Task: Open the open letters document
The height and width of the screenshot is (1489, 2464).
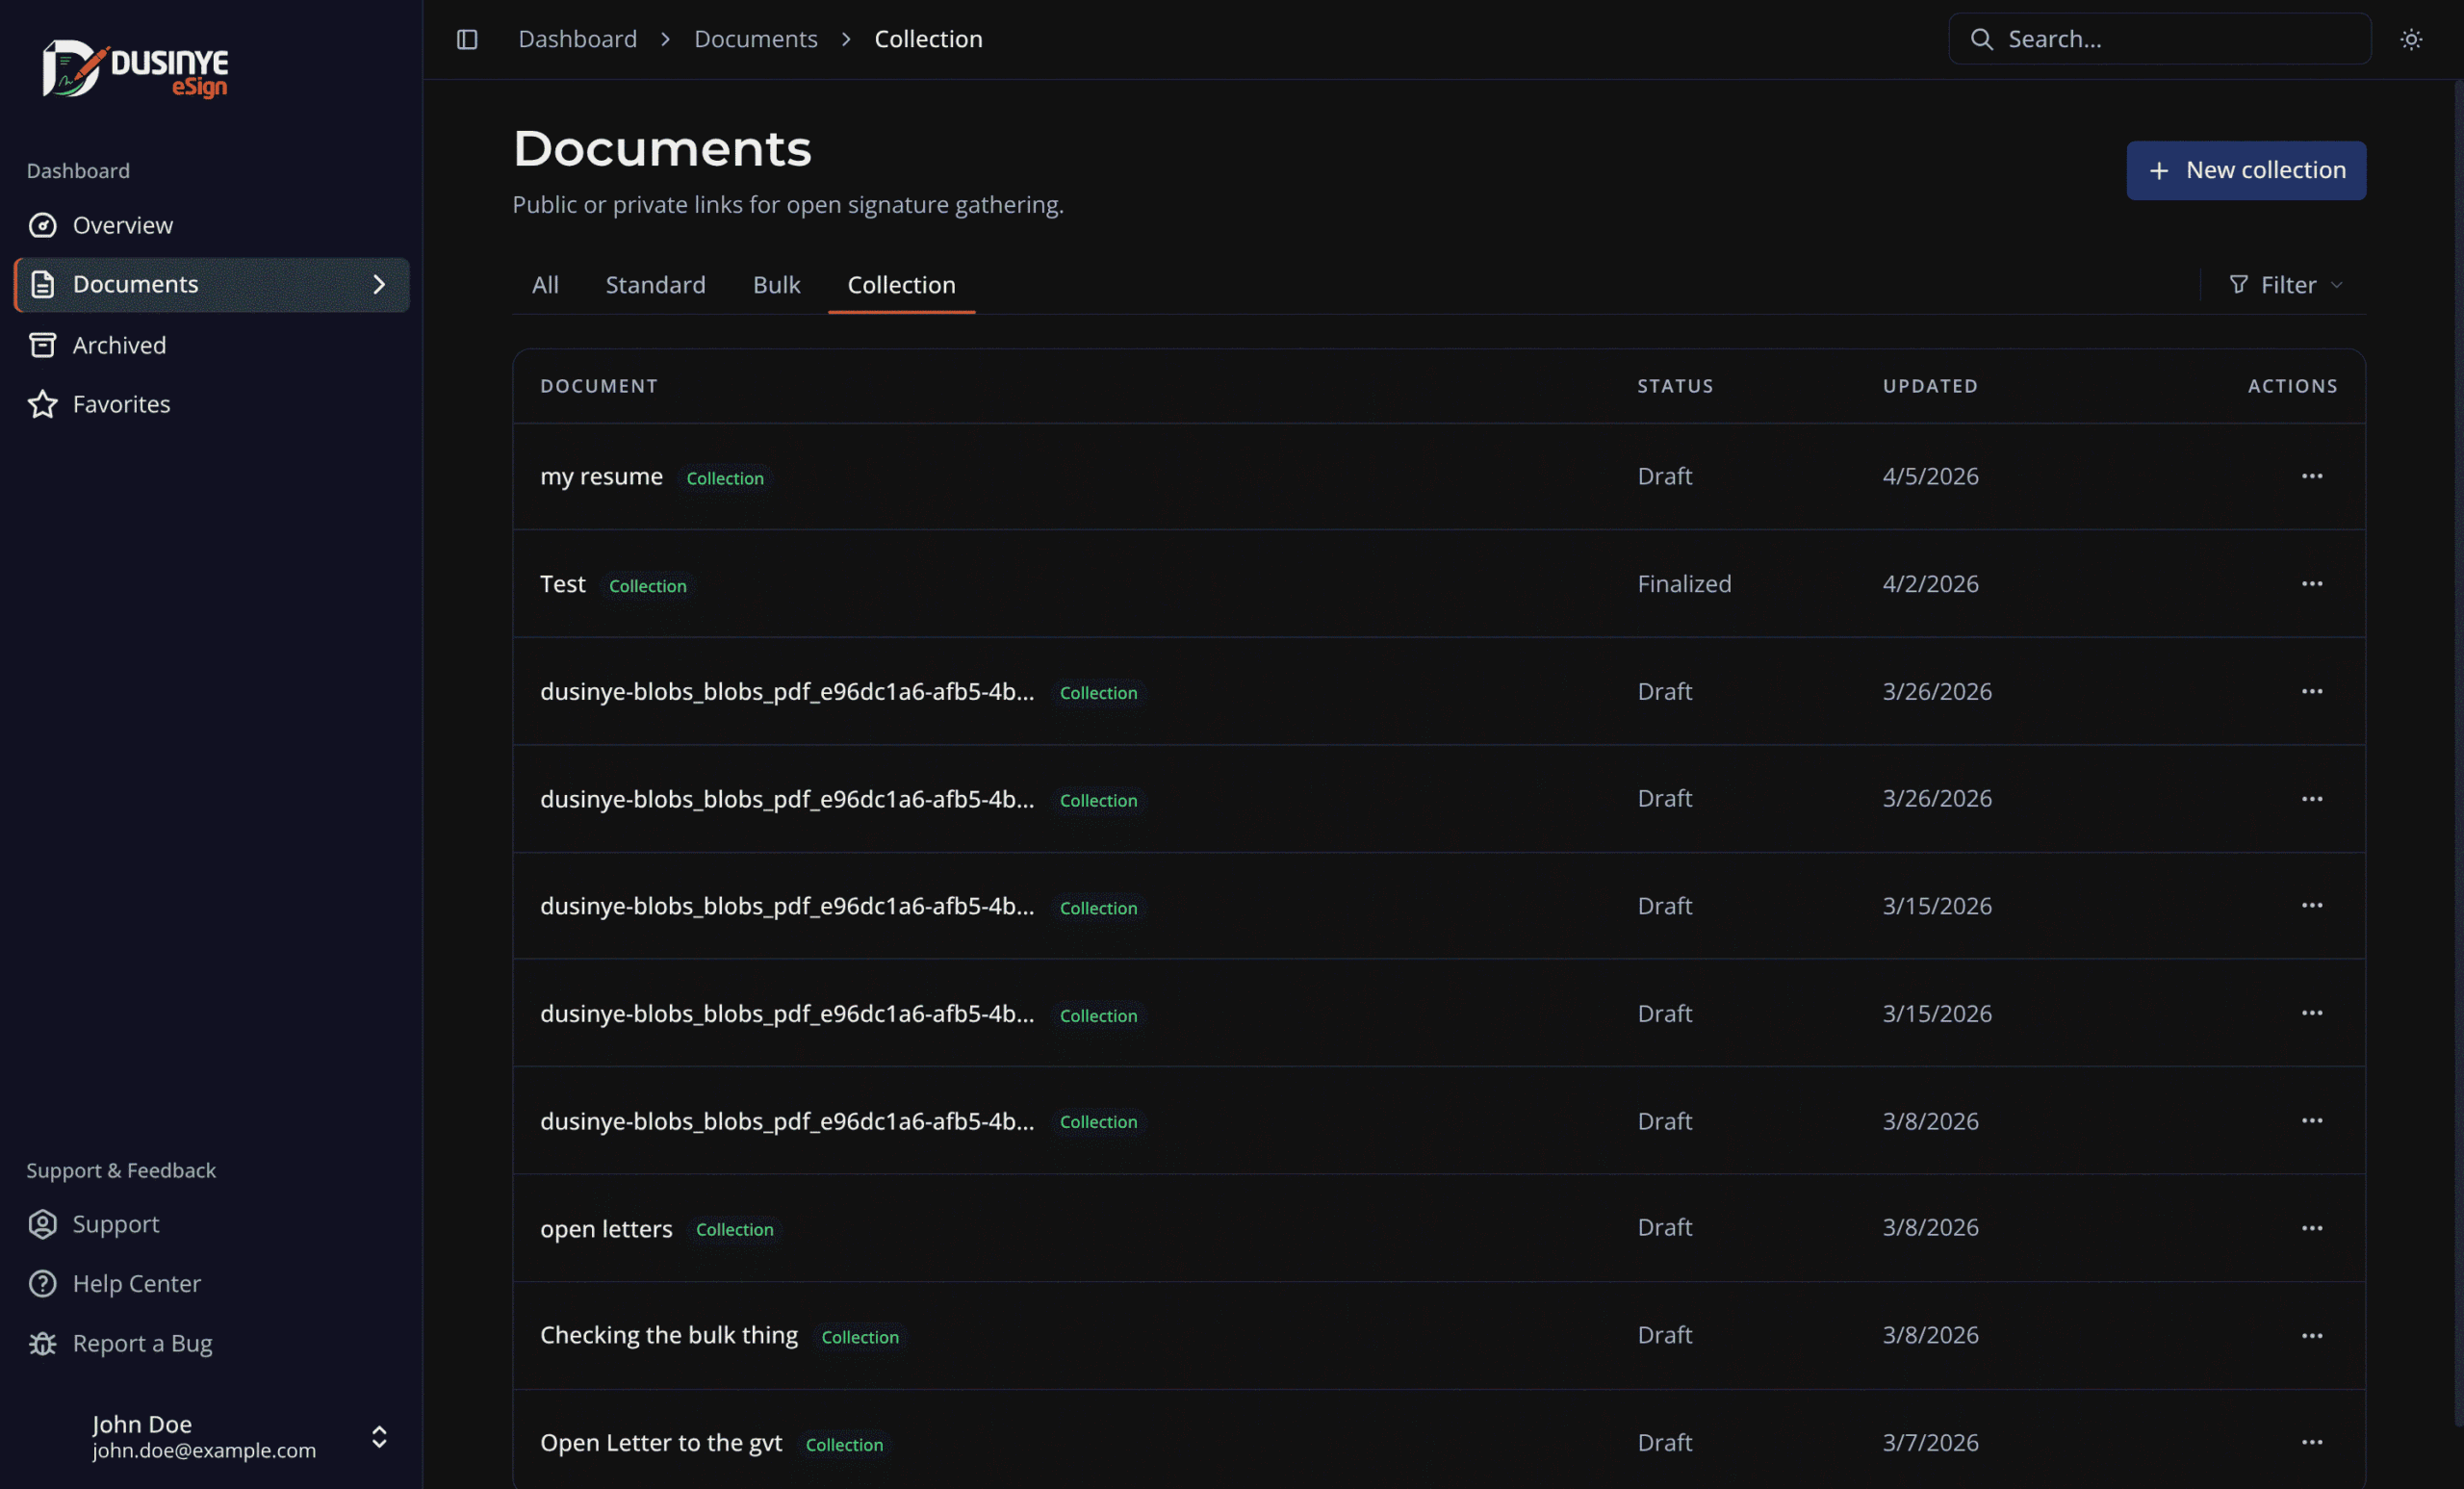Action: coord(606,1229)
